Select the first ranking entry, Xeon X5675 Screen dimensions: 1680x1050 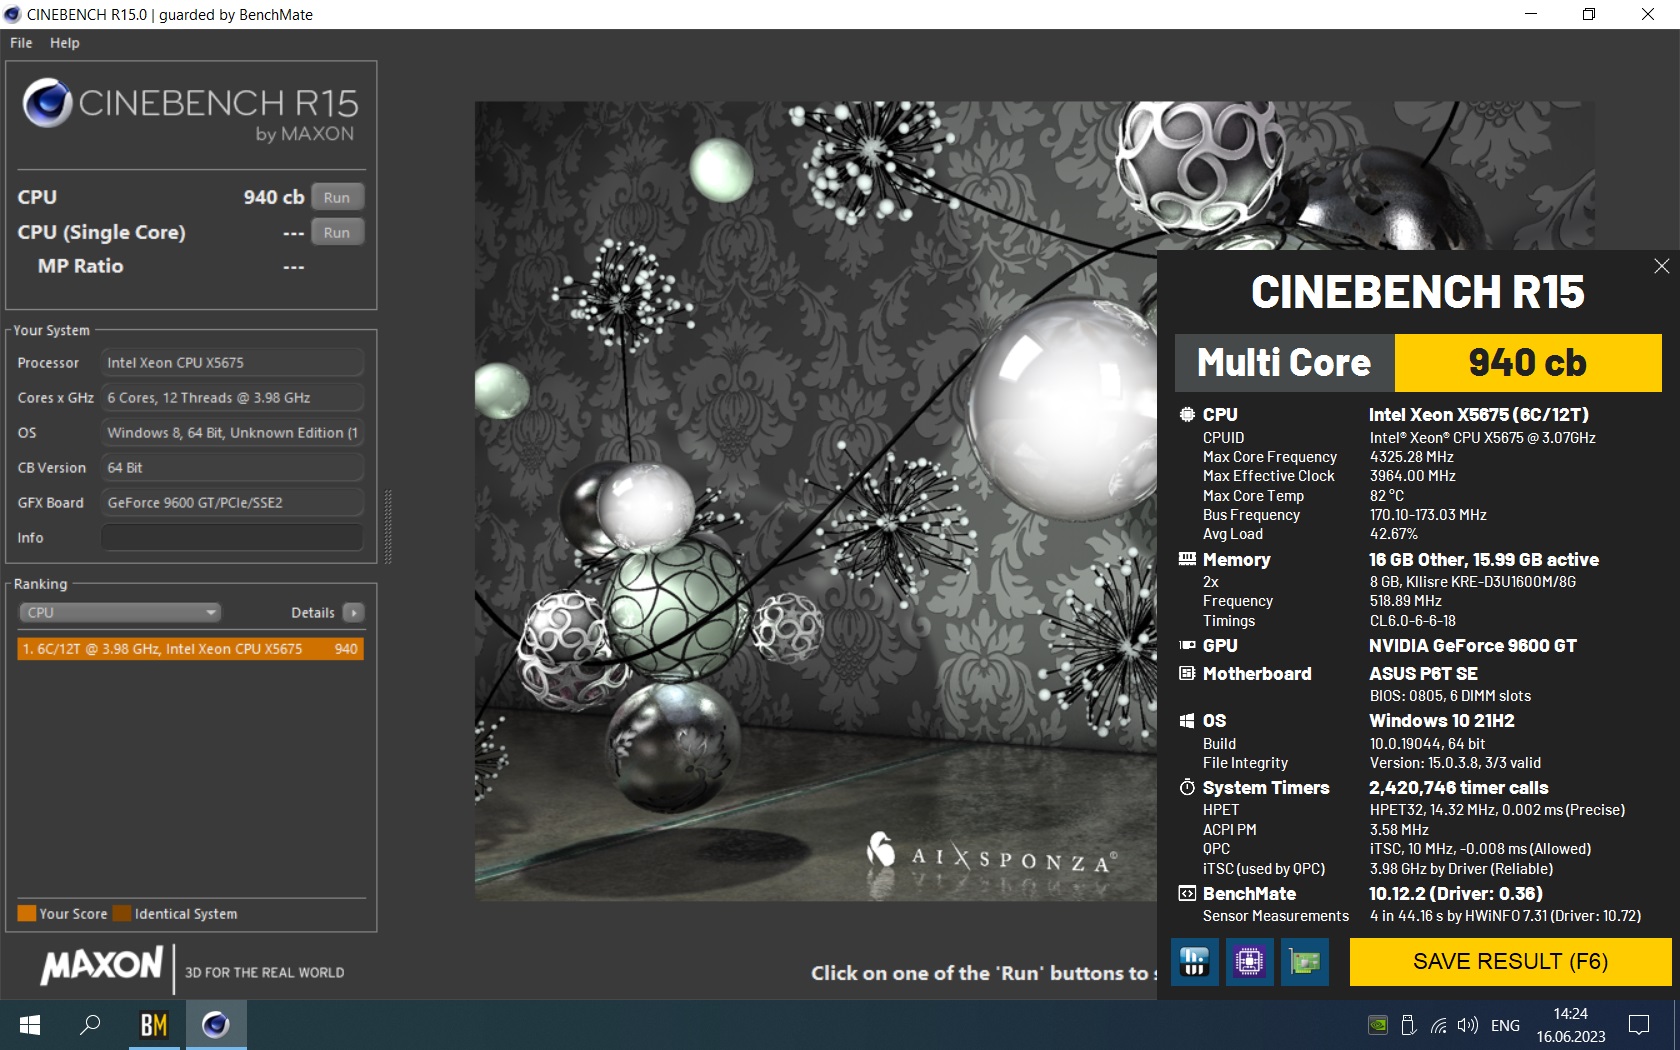[x=190, y=649]
